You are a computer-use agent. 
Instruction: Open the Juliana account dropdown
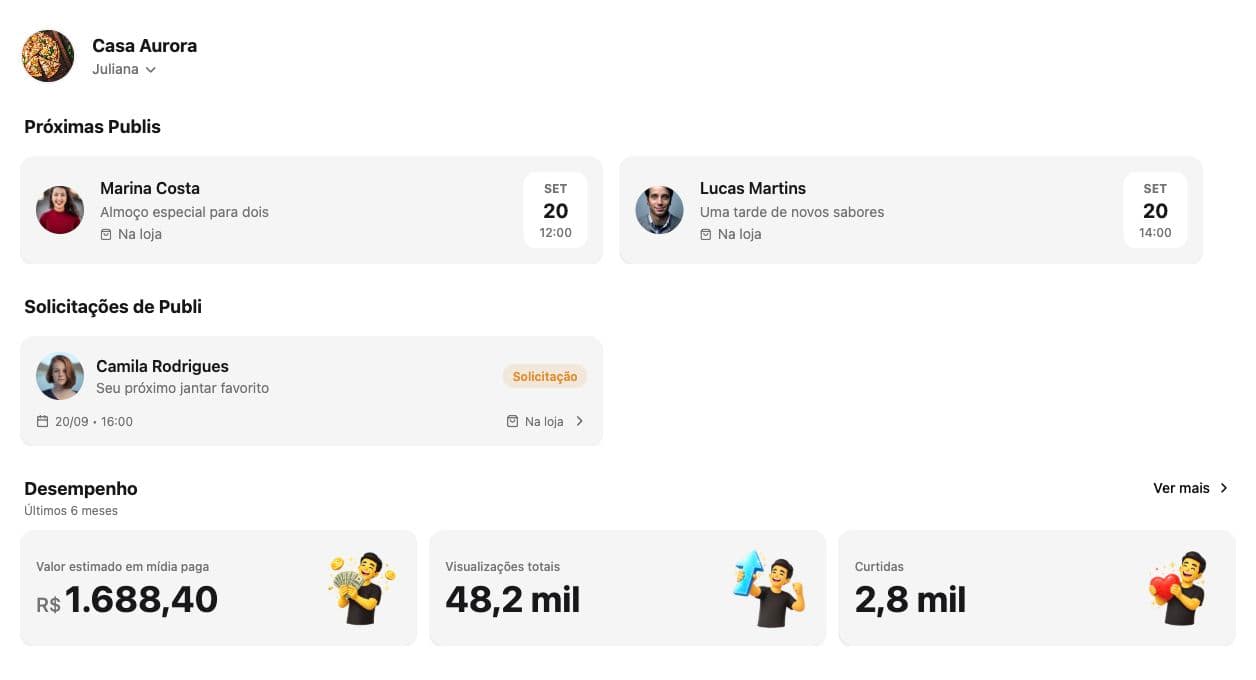pyautogui.click(x=124, y=70)
